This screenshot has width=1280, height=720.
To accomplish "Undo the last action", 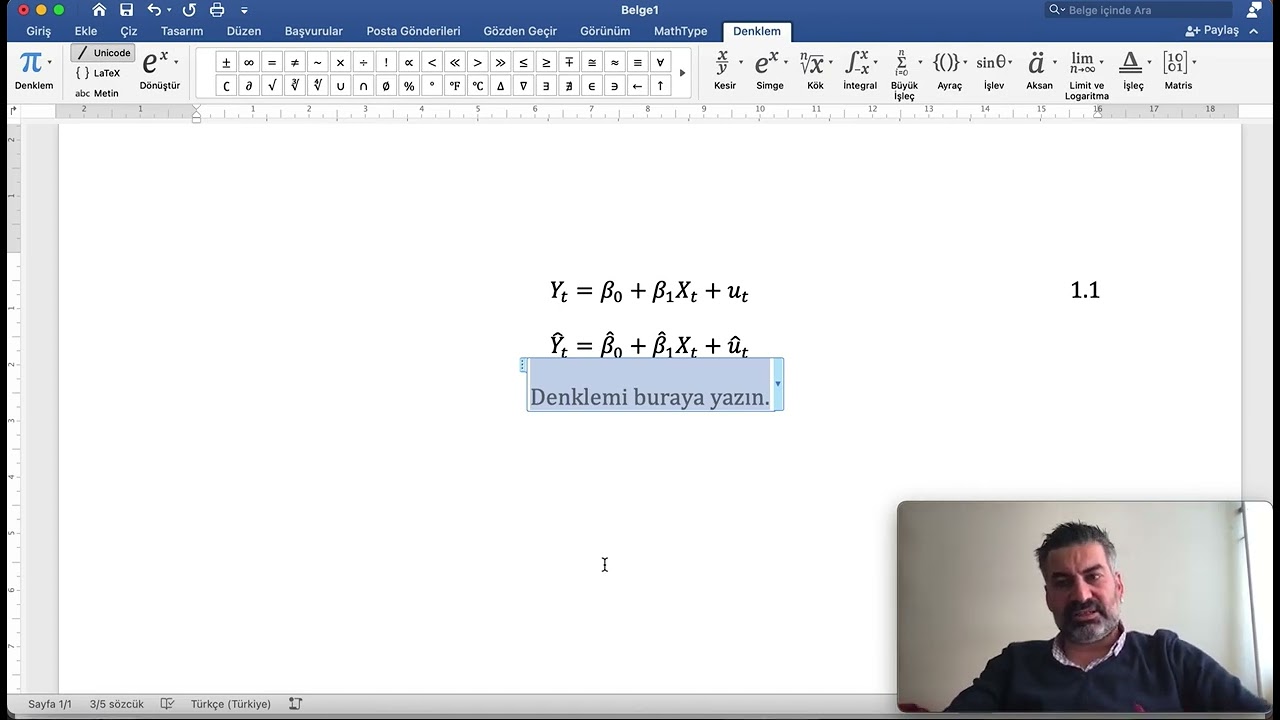I will [x=154, y=10].
